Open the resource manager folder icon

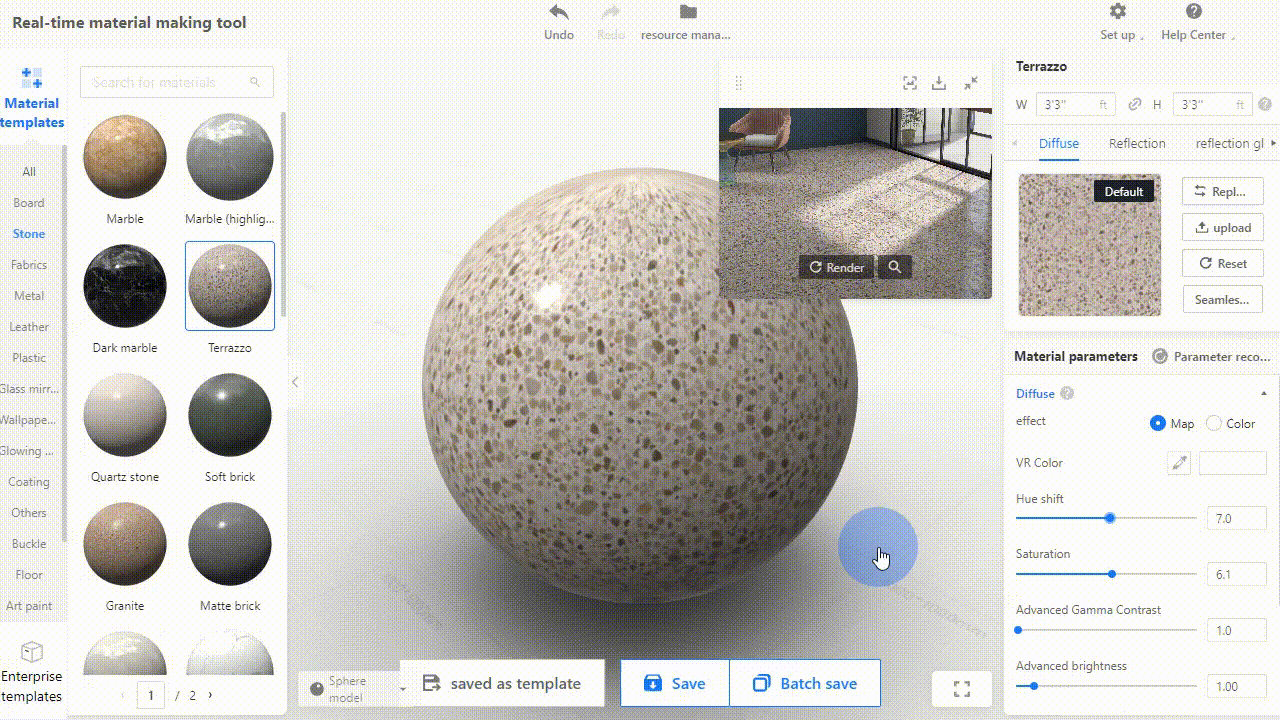(687, 13)
